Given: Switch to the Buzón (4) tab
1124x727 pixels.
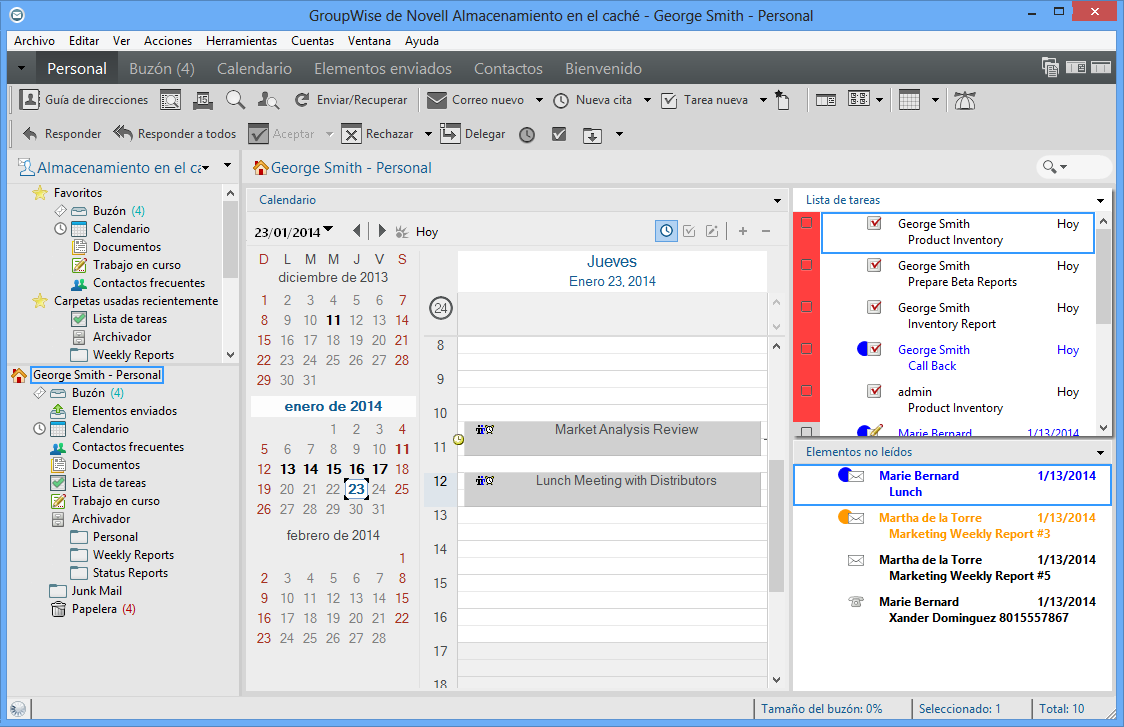Looking at the screenshot, I should [x=161, y=69].
